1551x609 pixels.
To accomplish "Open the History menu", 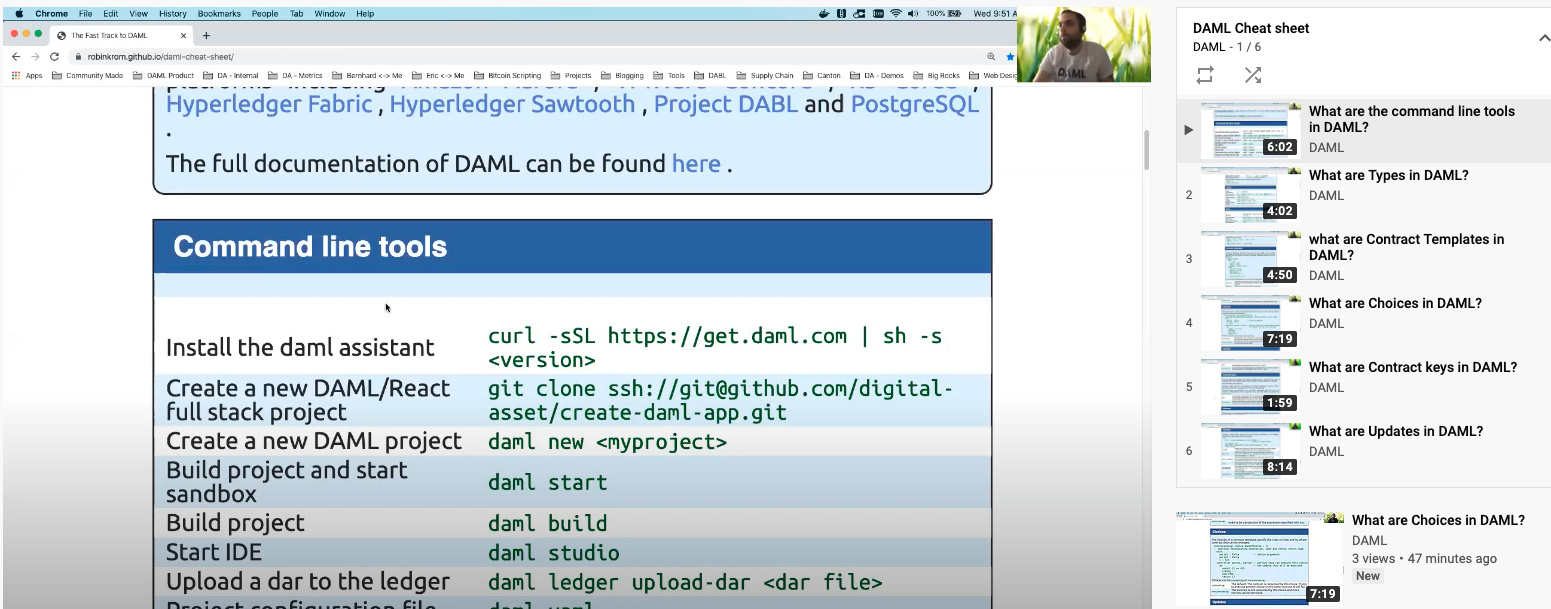I will tap(172, 14).
